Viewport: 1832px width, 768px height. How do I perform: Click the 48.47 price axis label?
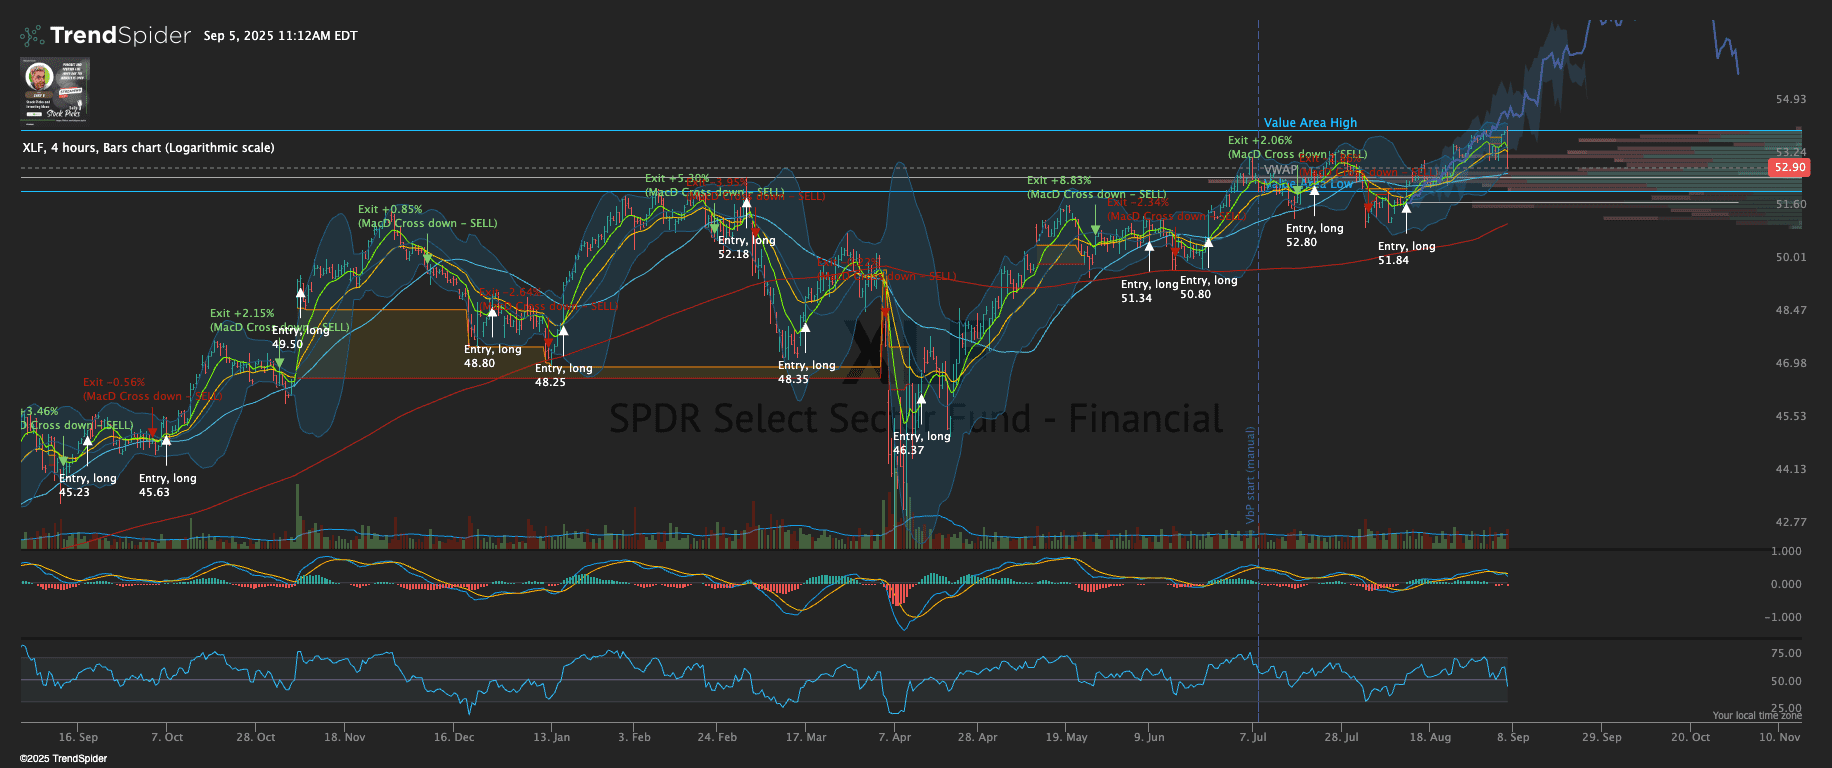(1791, 310)
